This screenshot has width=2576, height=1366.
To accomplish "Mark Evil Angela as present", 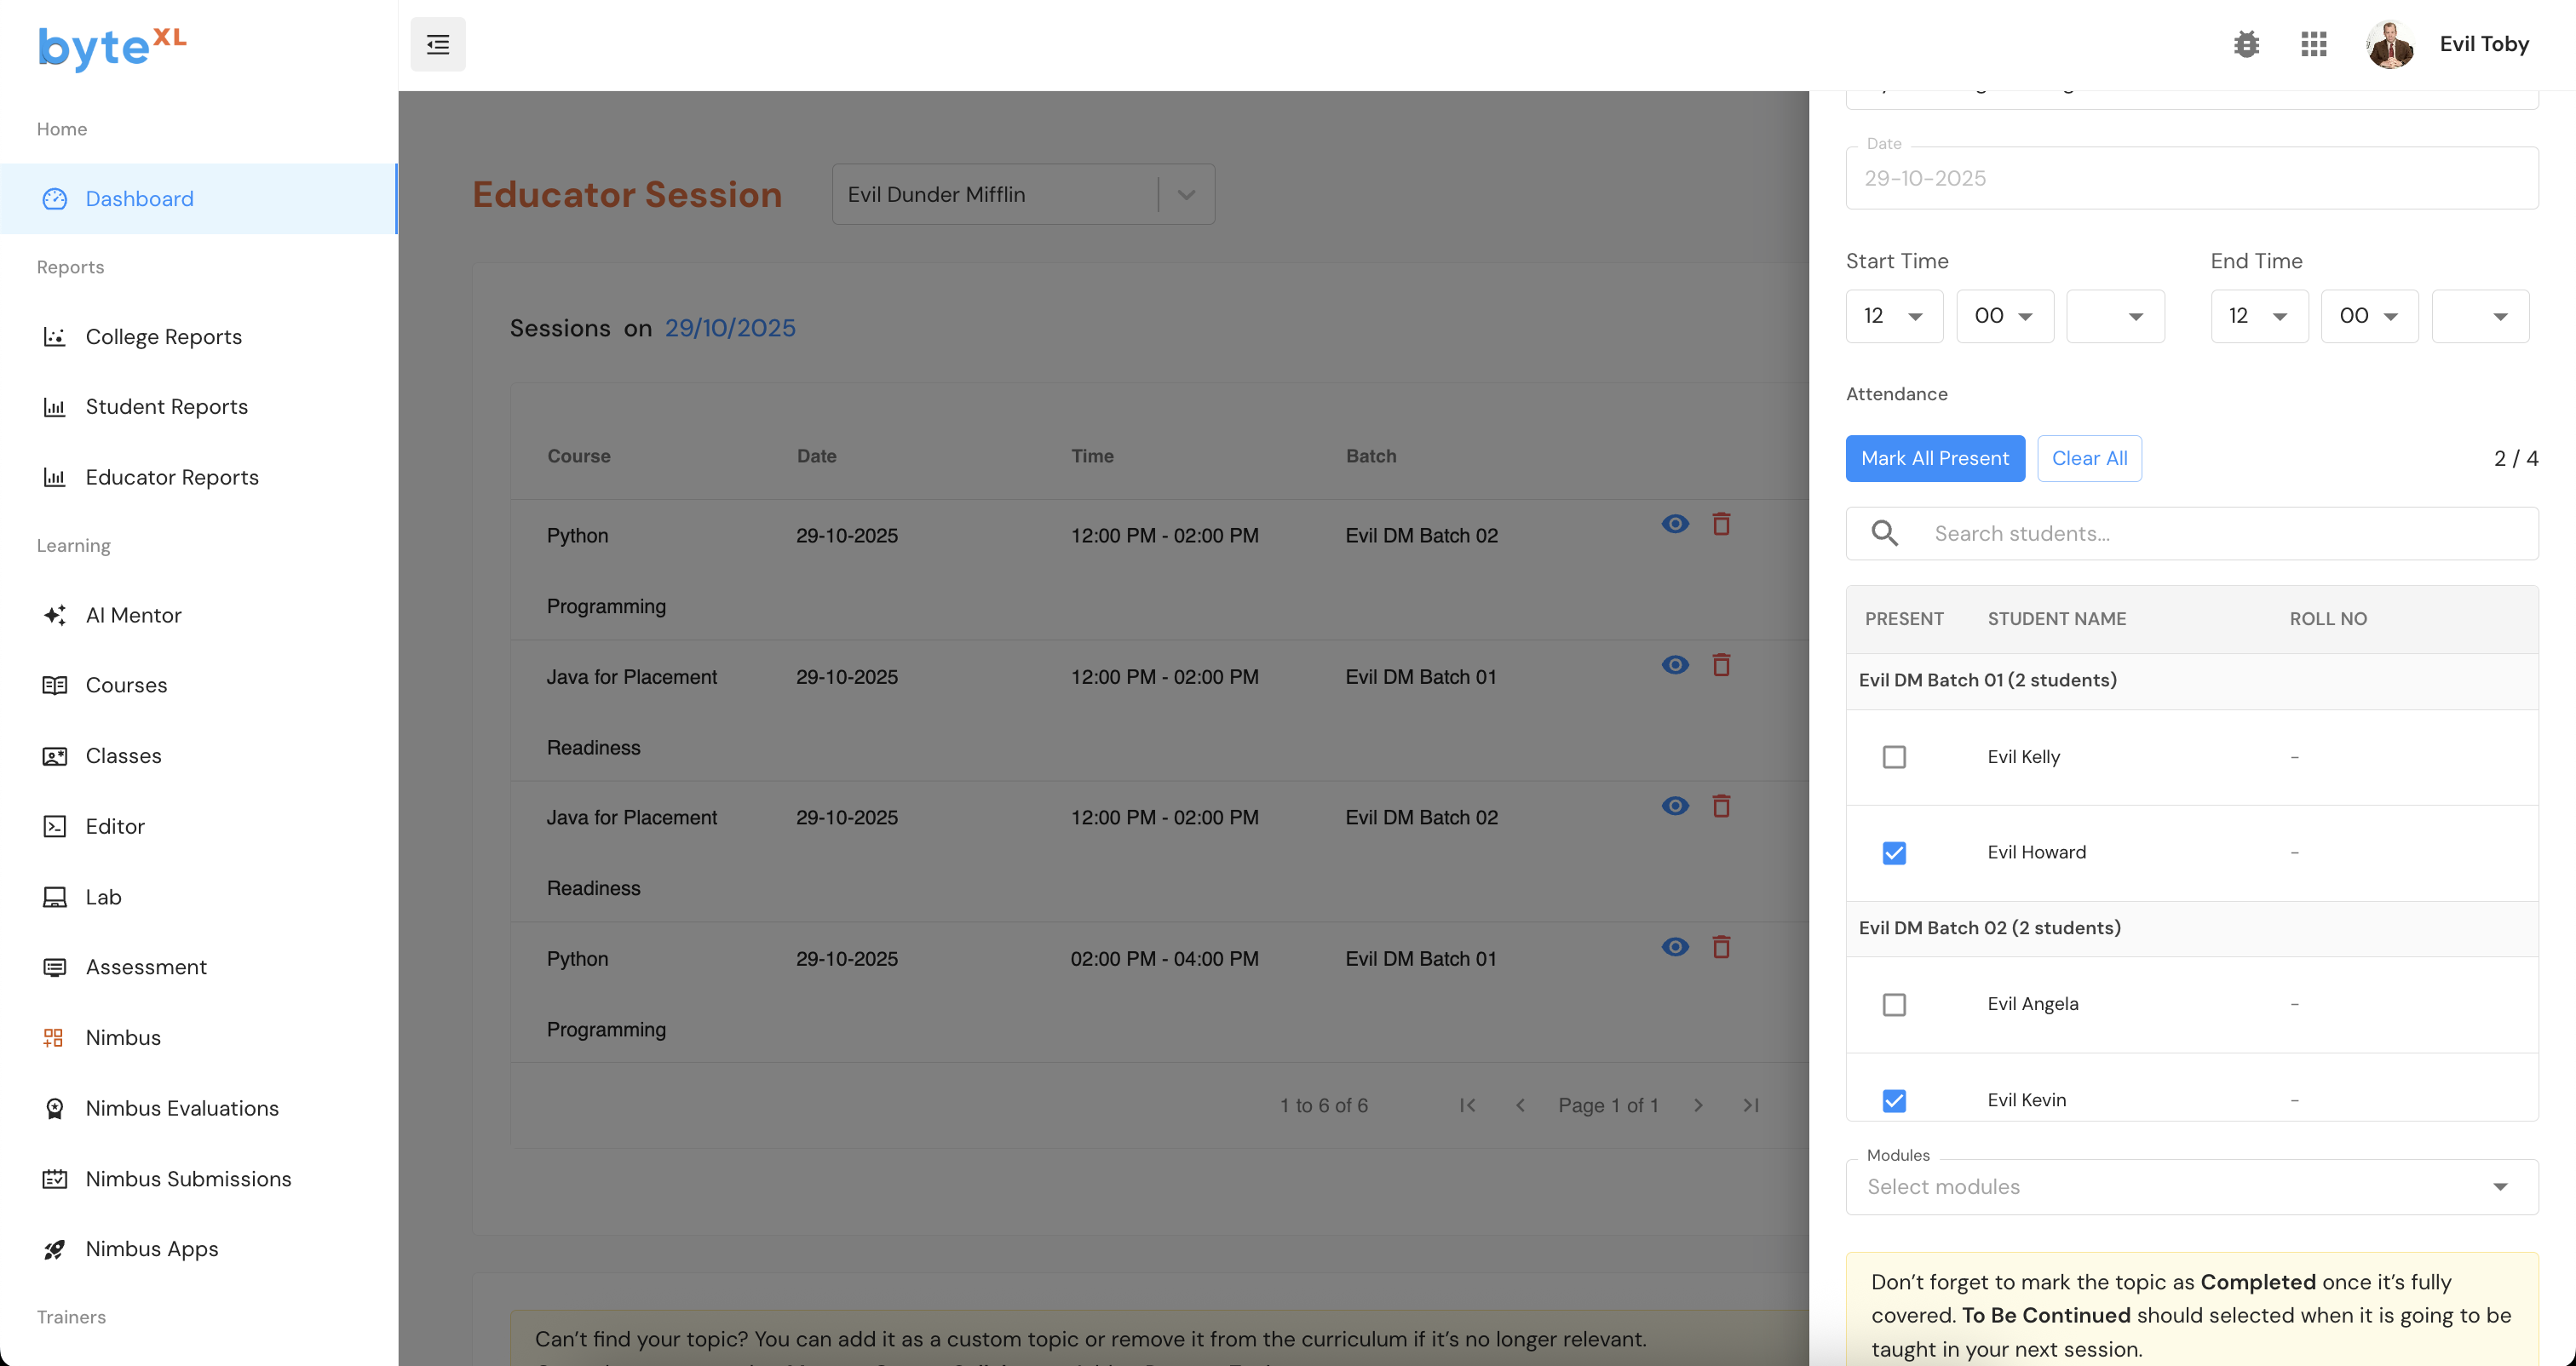I will [x=1893, y=1004].
